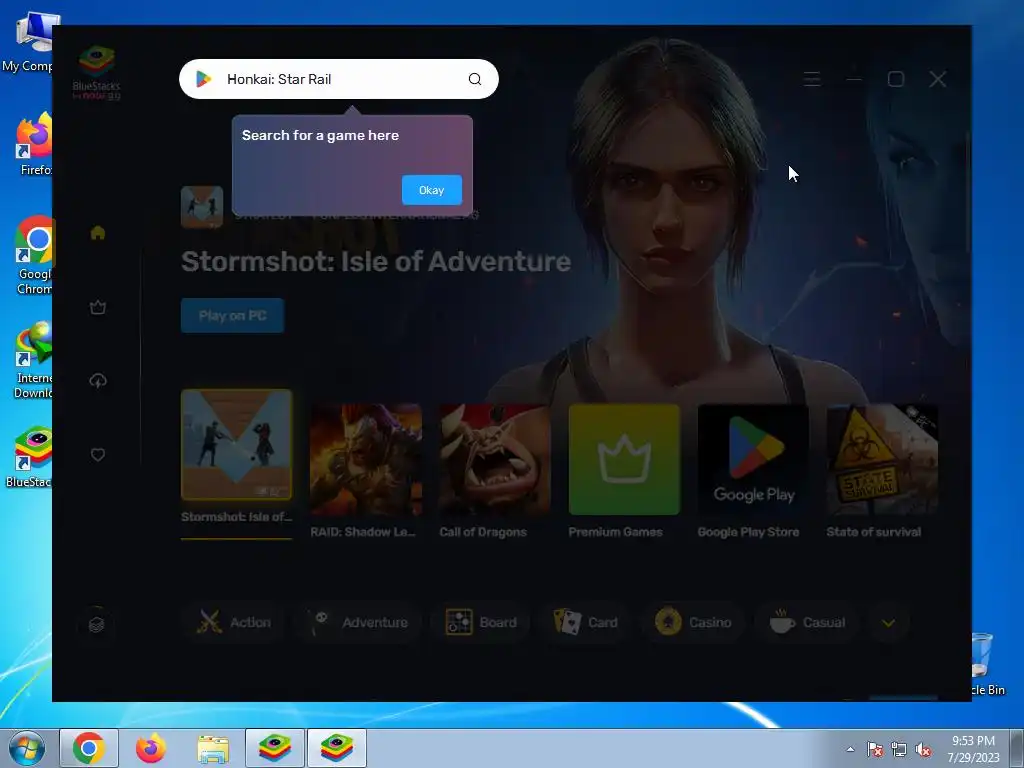The image size is (1024, 768).
Task: Click first BlueStacks taskbar icon
Action: [275, 748]
